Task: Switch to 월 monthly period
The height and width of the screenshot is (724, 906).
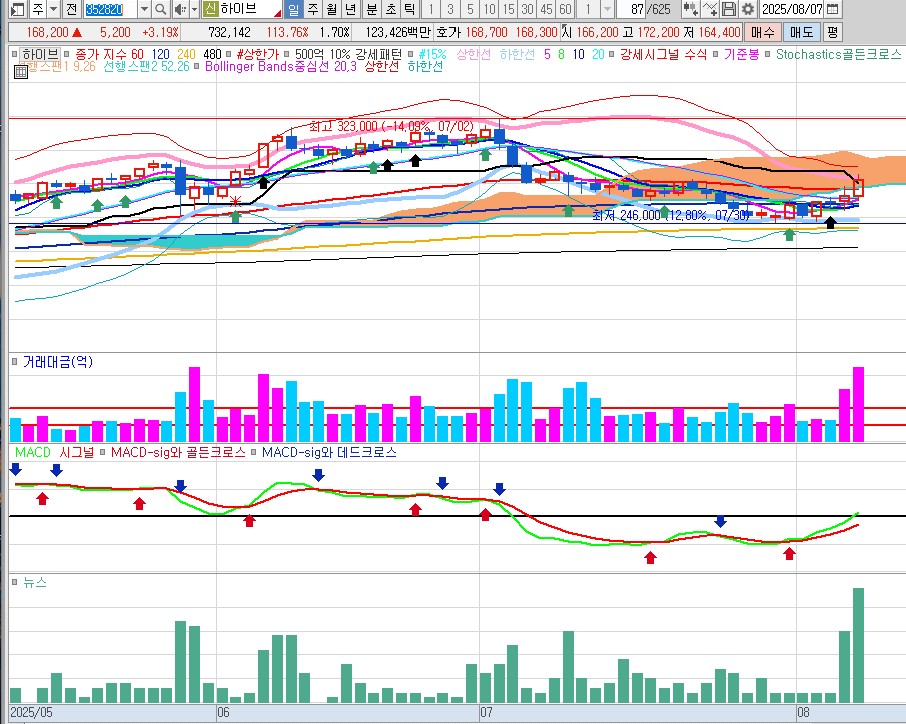Action: [x=332, y=9]
